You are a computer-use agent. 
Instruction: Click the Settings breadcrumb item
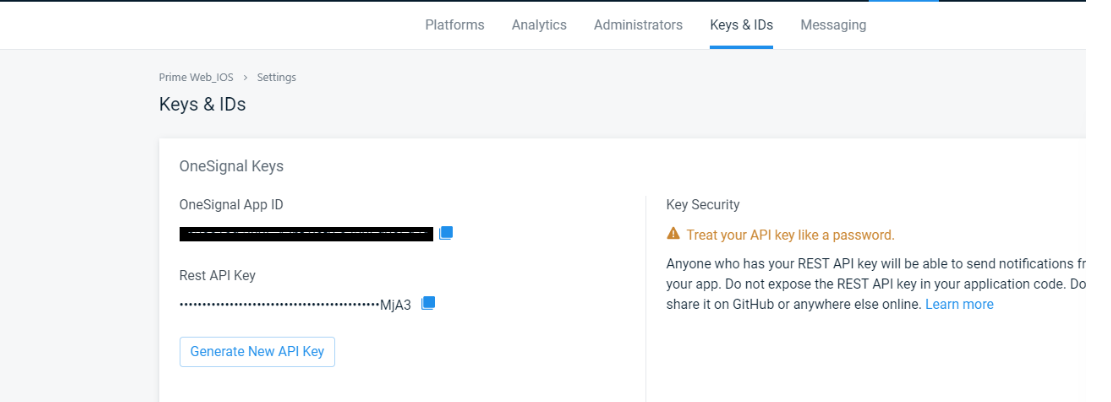click(x=276, y=77)
